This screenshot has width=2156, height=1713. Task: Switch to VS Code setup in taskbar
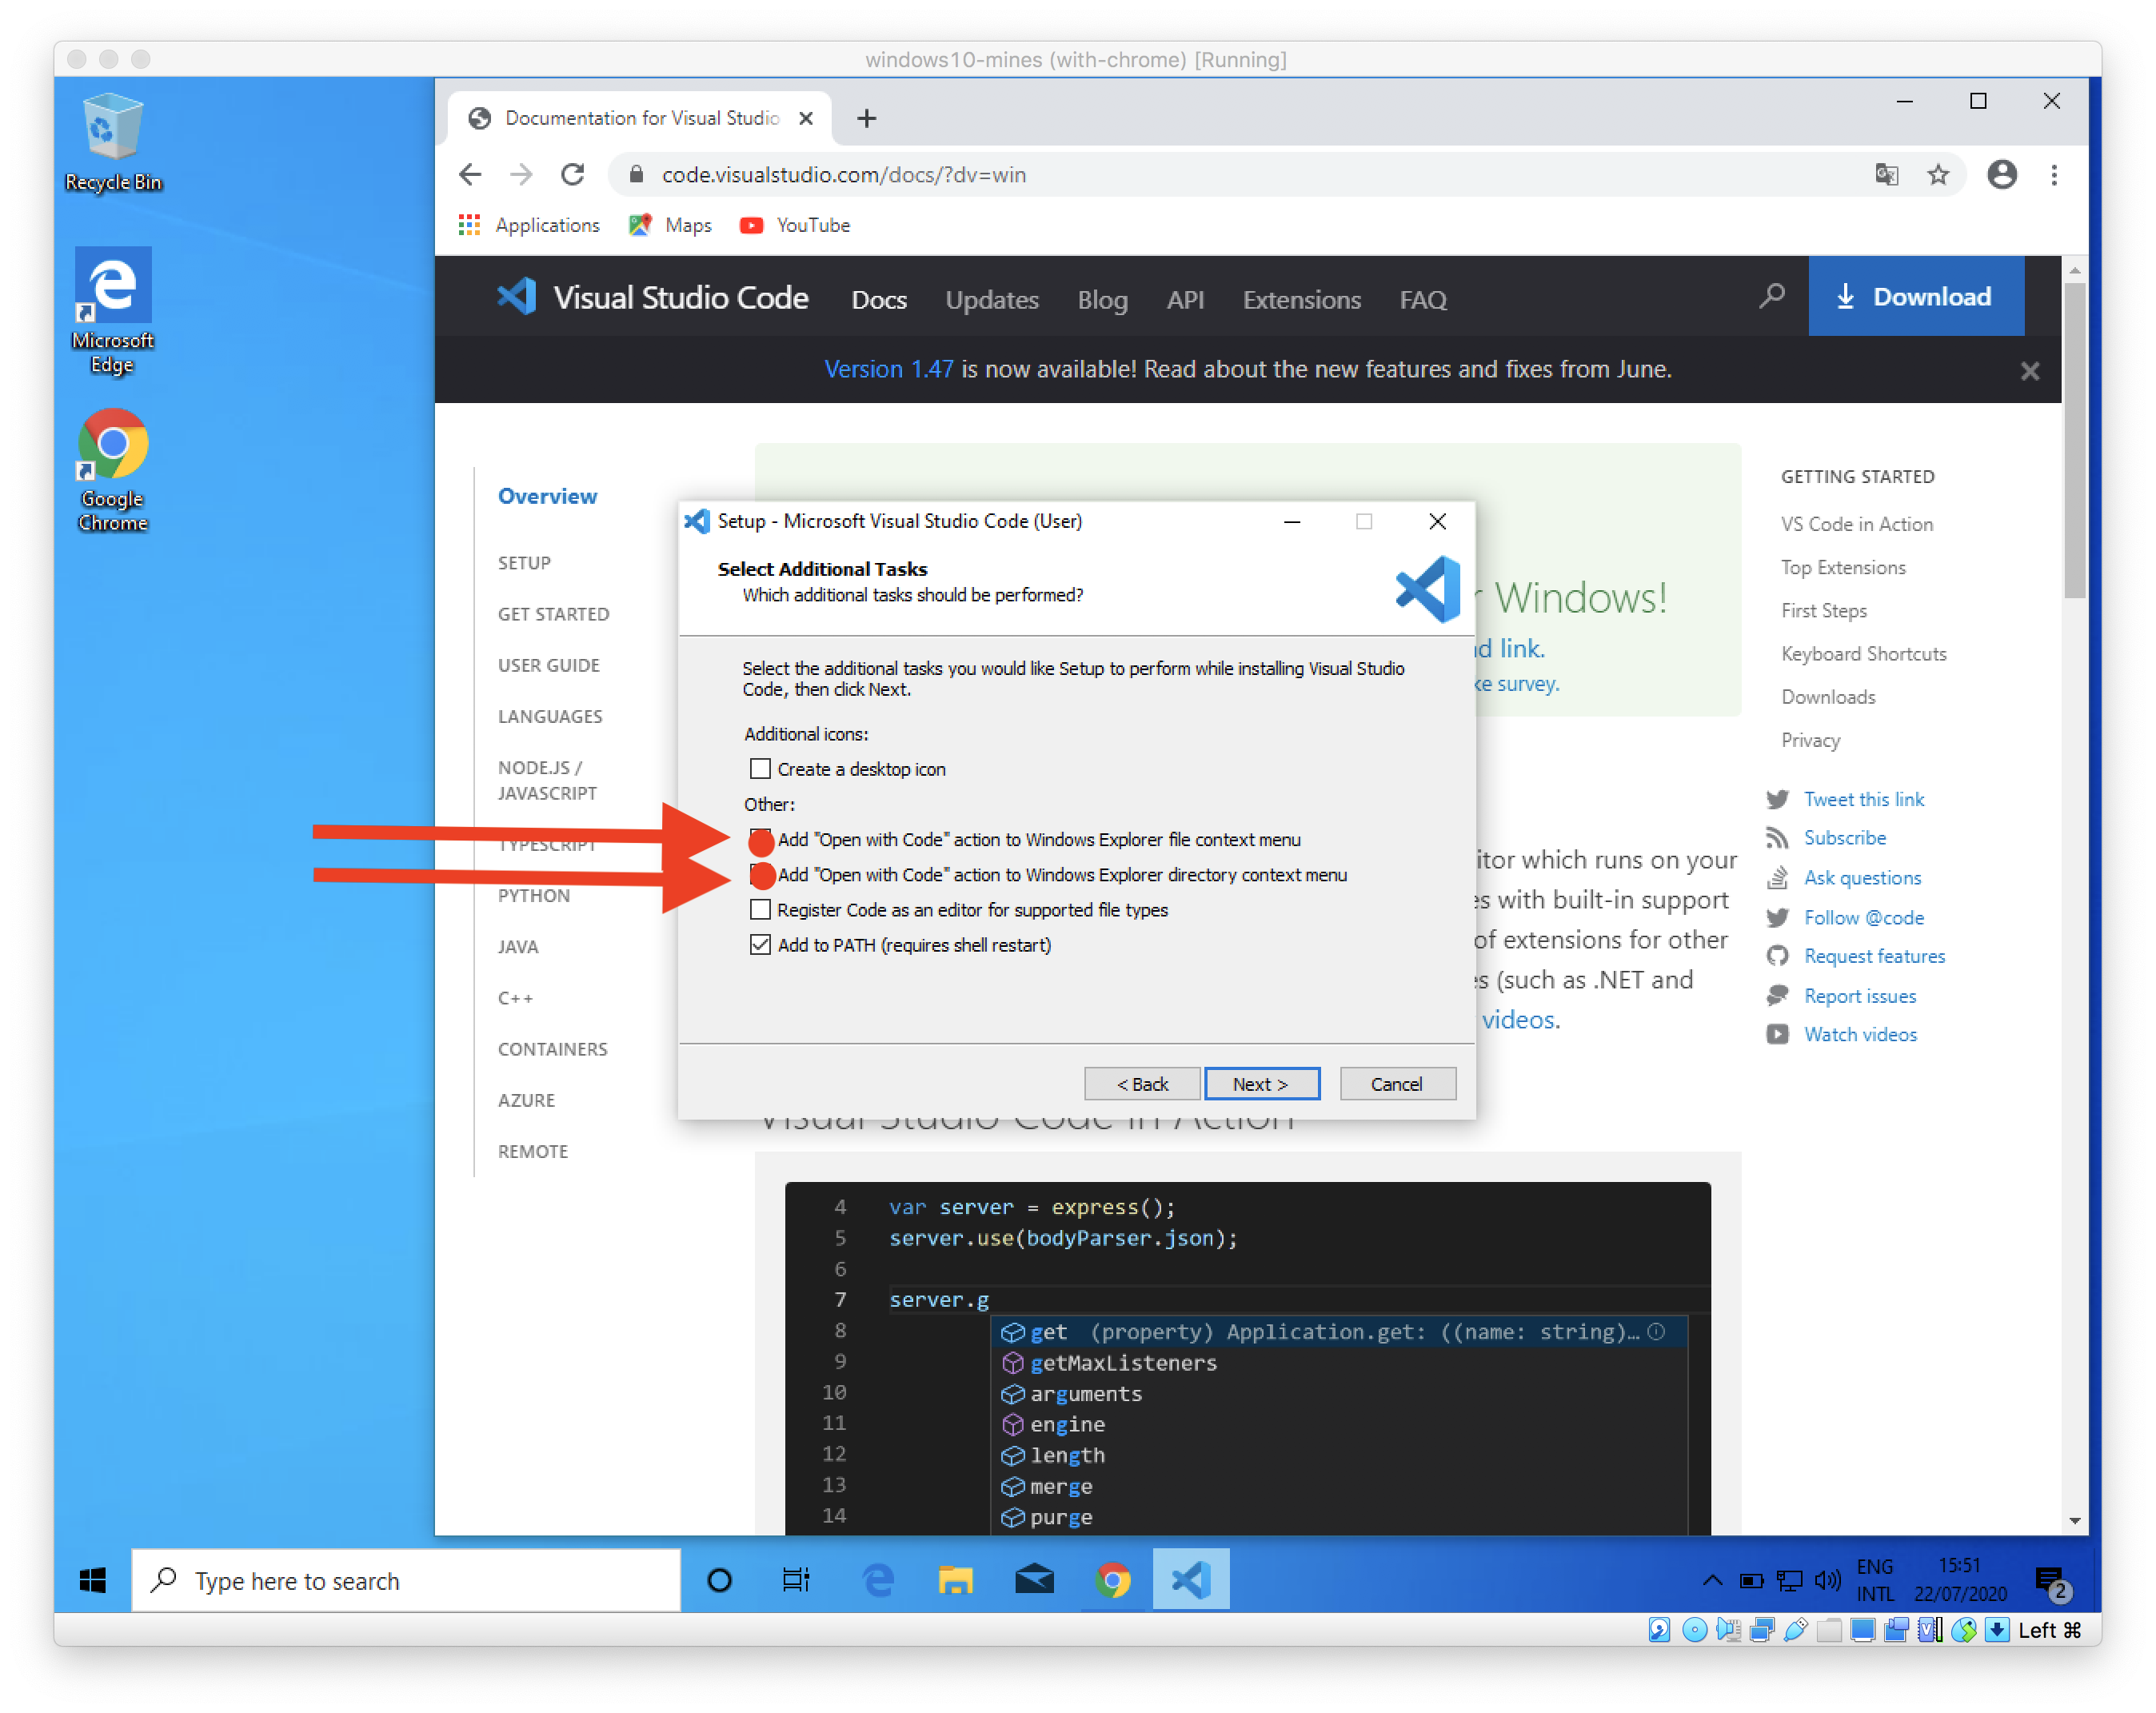click(x=1191, y=1580)
